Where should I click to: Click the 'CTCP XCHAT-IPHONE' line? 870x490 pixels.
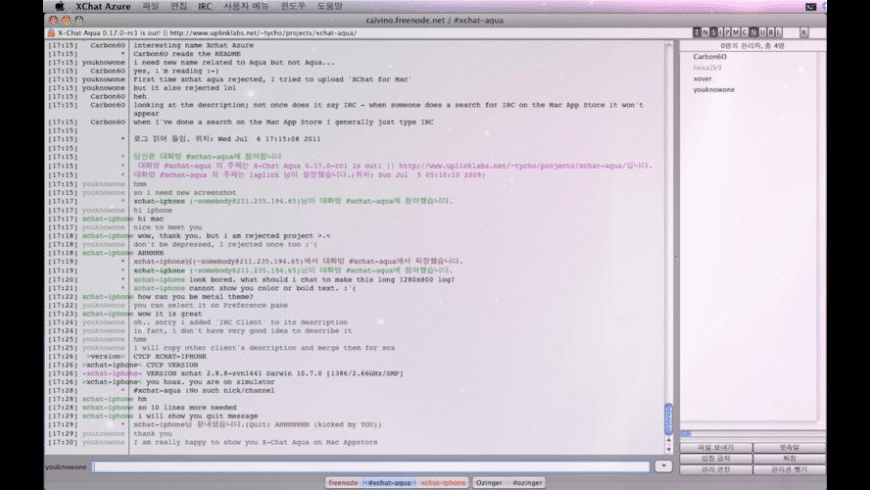point(170,356)
